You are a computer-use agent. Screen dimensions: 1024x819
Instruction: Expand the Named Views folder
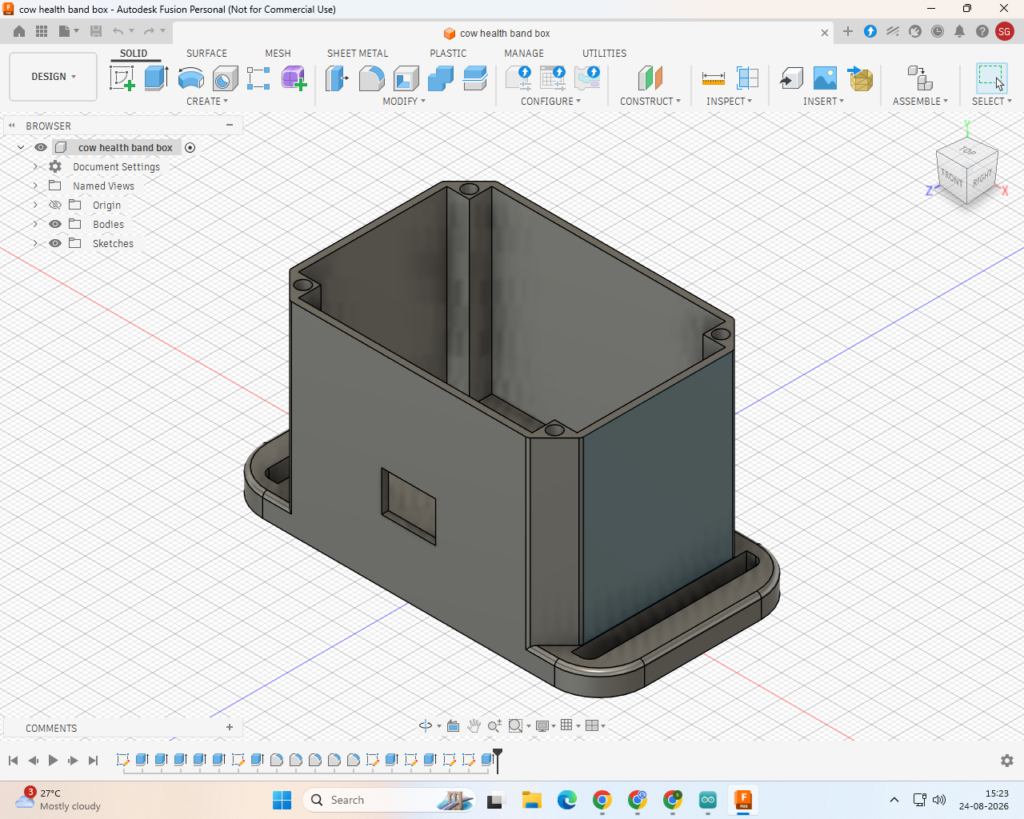click(x=35, y=185)
